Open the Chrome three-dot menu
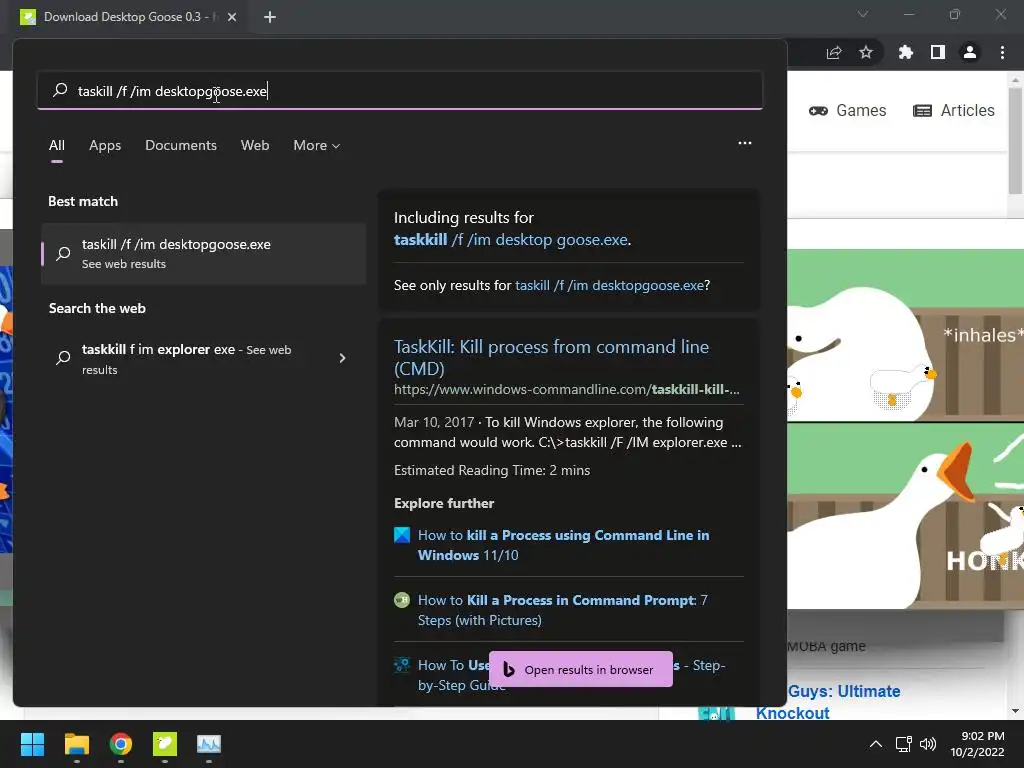The height and width of the screenshot is (768, 1024). click(1002, 52)
